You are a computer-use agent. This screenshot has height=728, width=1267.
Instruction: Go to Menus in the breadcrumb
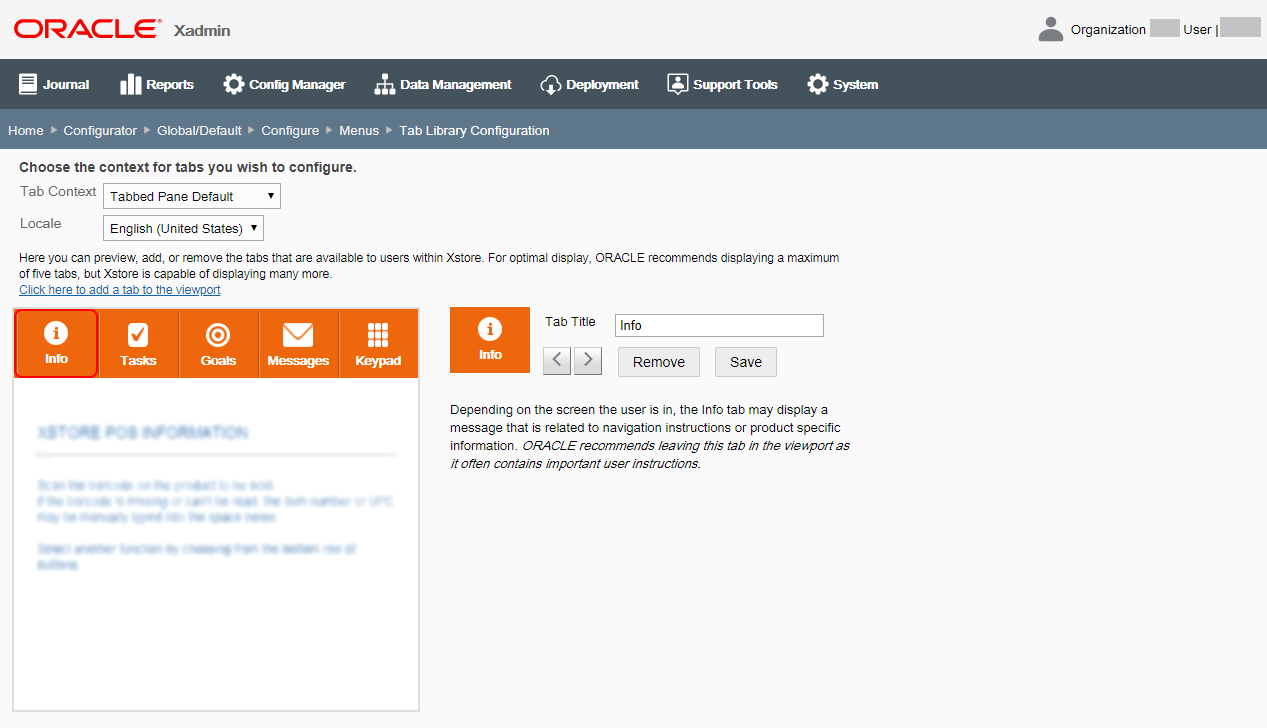click(x=359, y=130)
